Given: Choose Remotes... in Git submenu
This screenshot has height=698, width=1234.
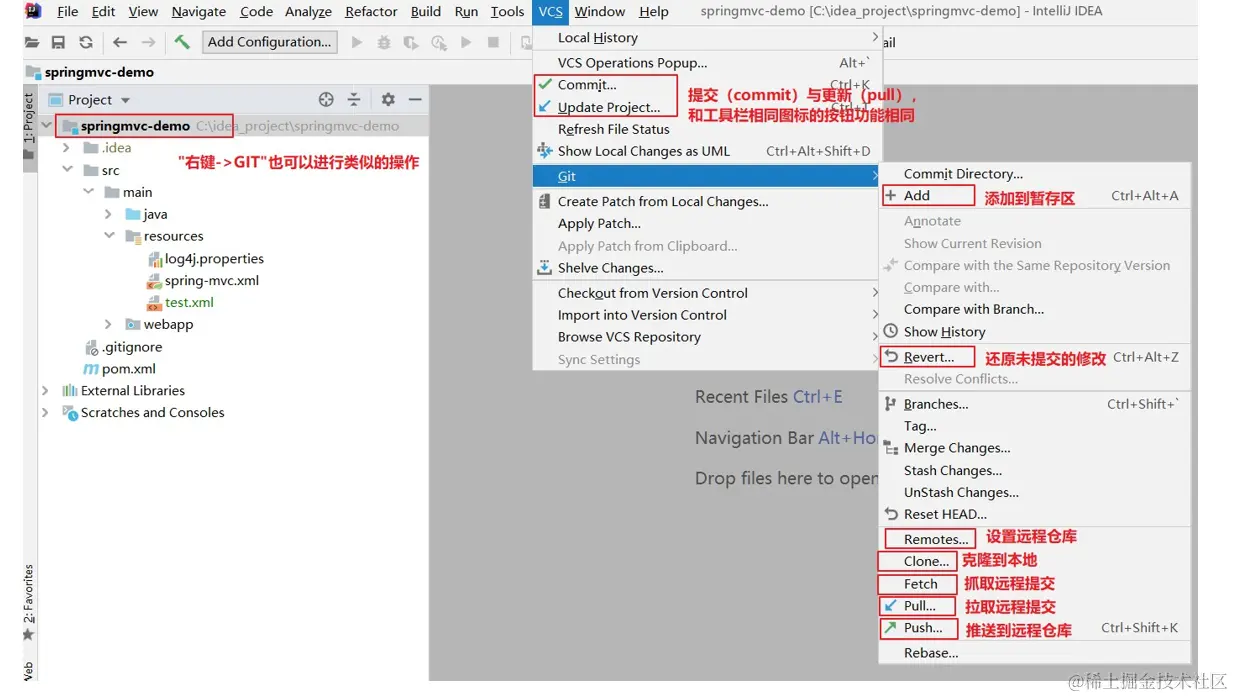Looking at the screenshot, I should point(1034,539).
